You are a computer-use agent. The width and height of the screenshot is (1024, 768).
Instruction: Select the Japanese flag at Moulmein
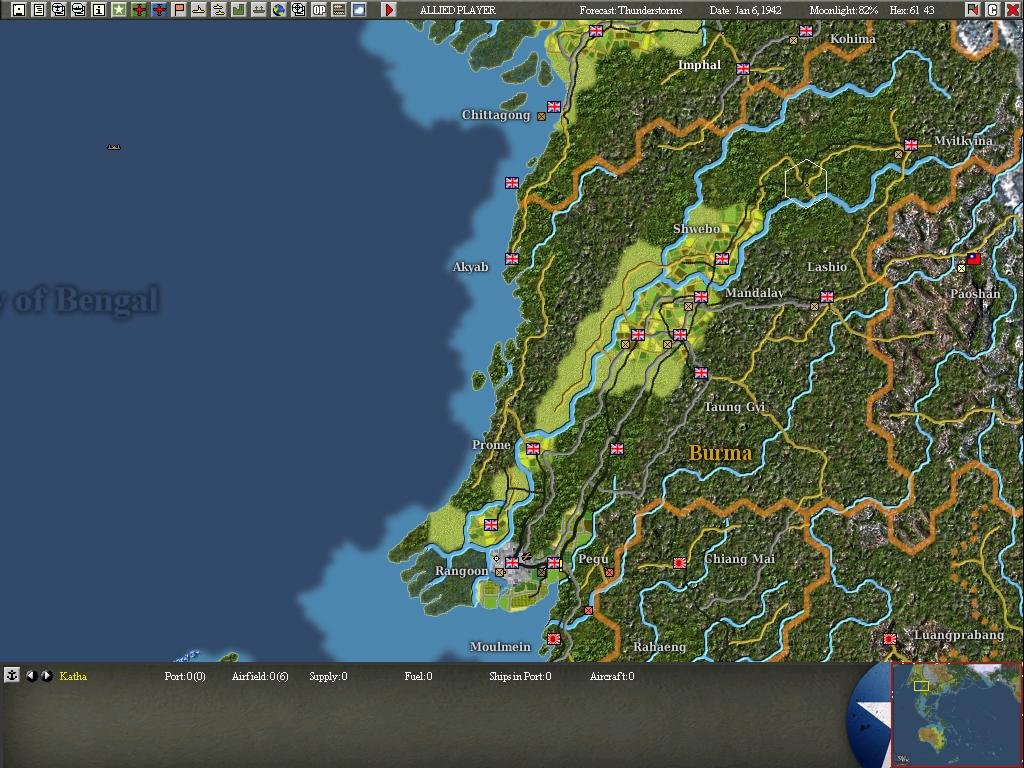pyautogui.click(x=554, y=639)
